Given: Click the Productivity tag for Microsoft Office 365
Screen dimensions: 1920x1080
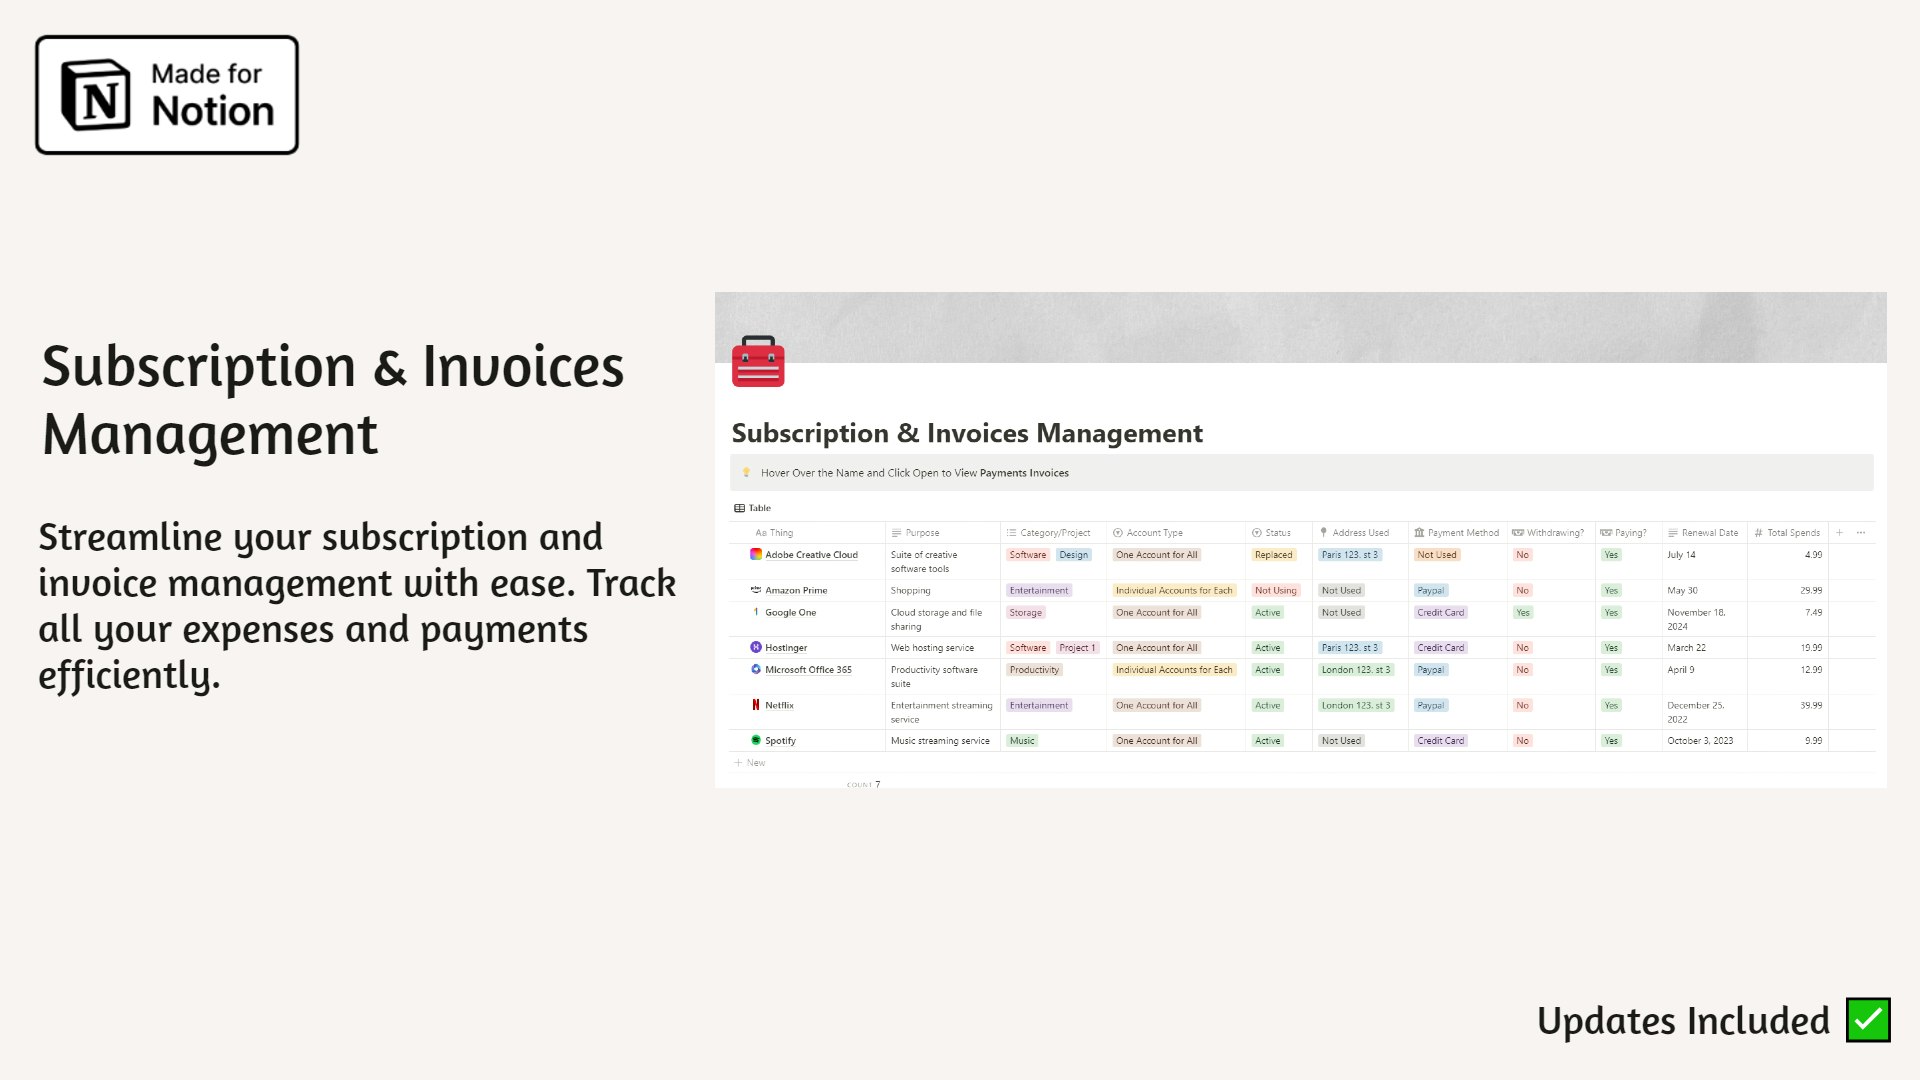Looking at the screenshot, I should pyautogui.click(x=1034, y=670).
